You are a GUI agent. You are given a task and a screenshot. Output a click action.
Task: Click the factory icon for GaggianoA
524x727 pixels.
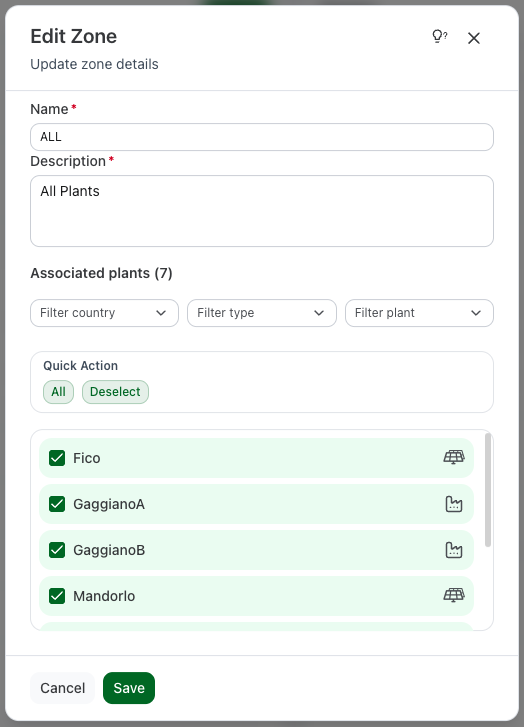(454, 504)
